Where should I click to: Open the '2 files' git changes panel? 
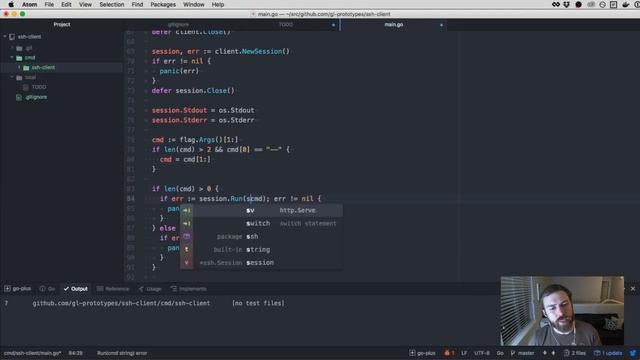pos(575,353)
